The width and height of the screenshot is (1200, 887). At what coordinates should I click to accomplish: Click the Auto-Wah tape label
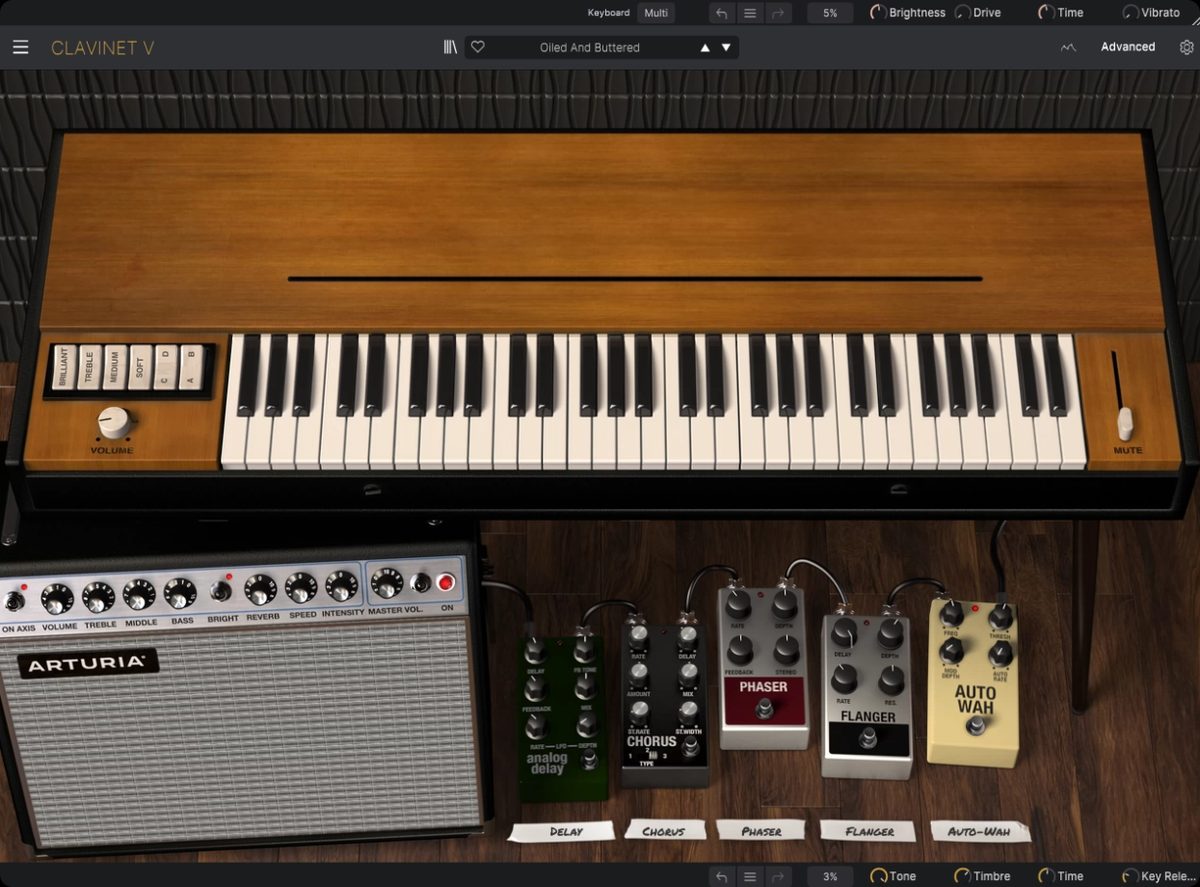[980, 831]
